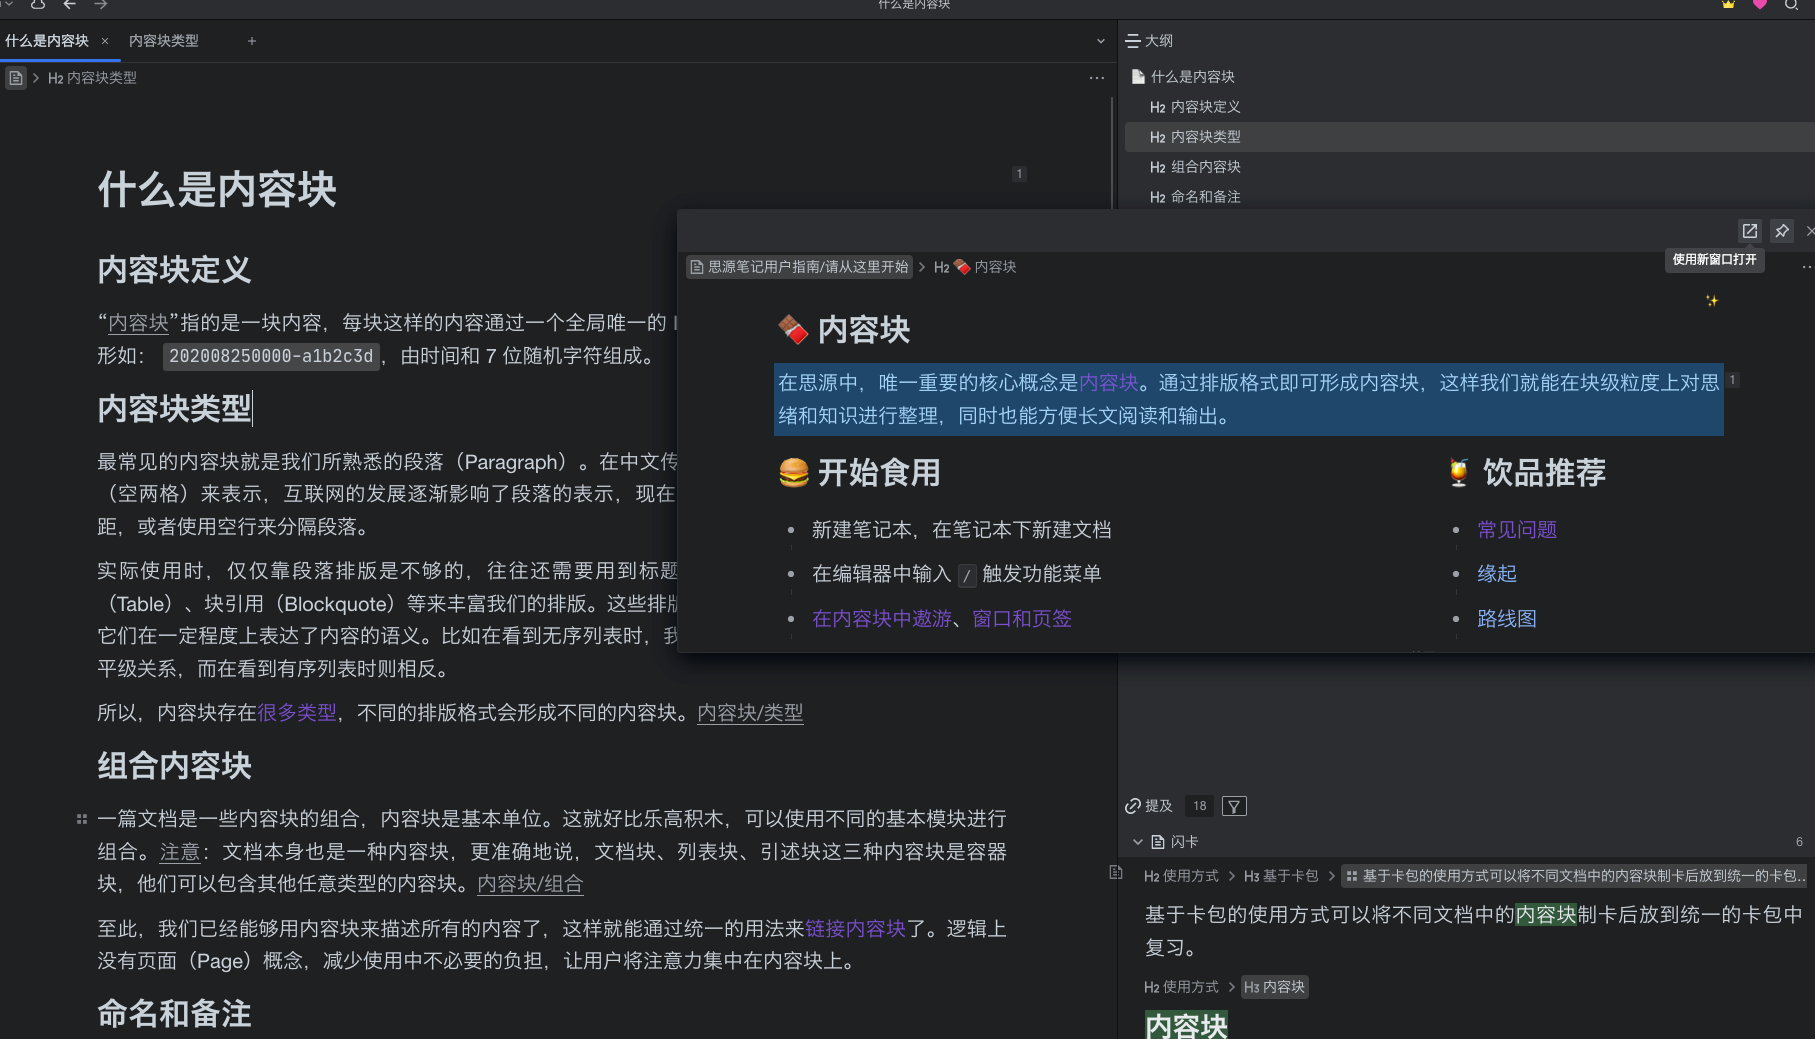Click the 路线图 link in popup

click(x=1506, y=619)
